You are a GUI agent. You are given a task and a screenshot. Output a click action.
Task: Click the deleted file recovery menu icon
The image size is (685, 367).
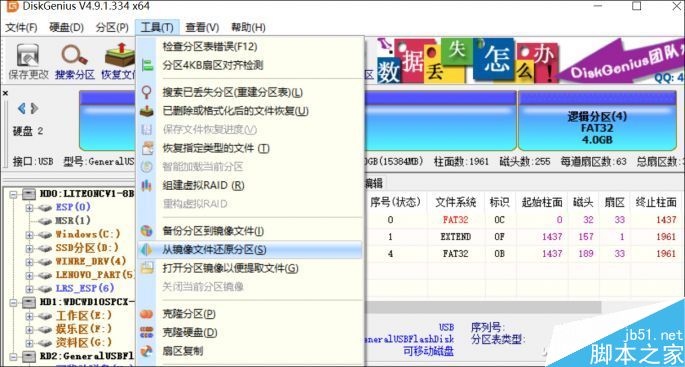coord(147,111)
